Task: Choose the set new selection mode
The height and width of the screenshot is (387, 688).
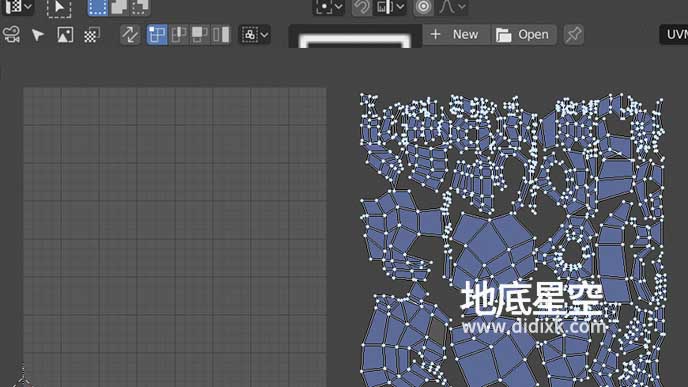Action: (97, 7)
